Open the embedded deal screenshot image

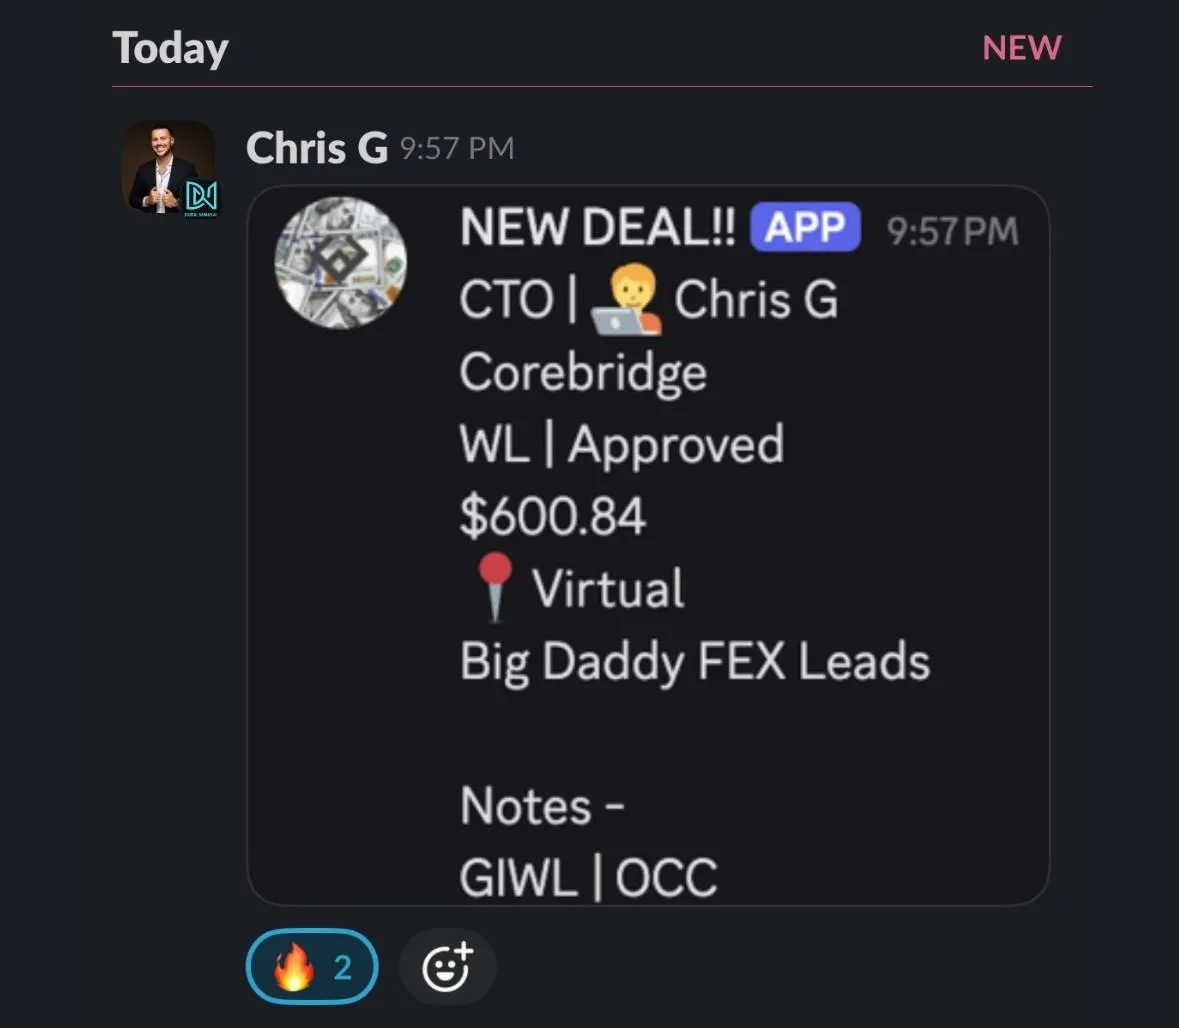(648, 545)
